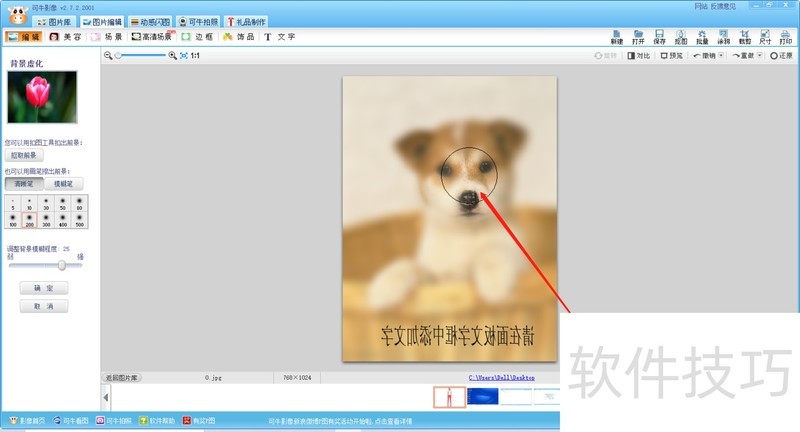Click the zoom out magnifier icon

[108, 56]
